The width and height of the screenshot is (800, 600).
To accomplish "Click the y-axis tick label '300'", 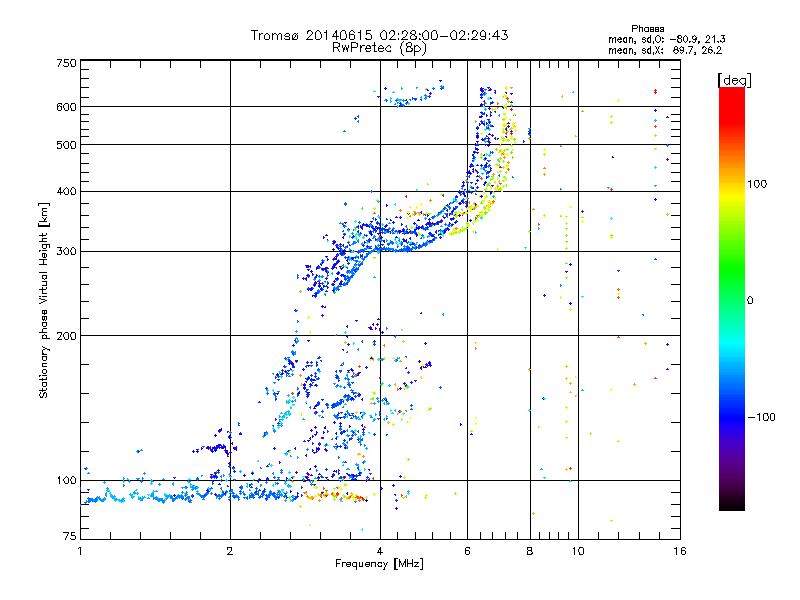I will tap(66, 251).
